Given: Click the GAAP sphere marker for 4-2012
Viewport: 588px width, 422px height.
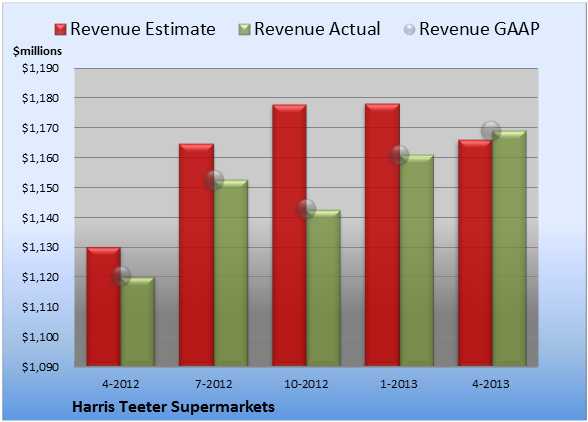Looking at the screenshot, I should (x=121, y=276).
